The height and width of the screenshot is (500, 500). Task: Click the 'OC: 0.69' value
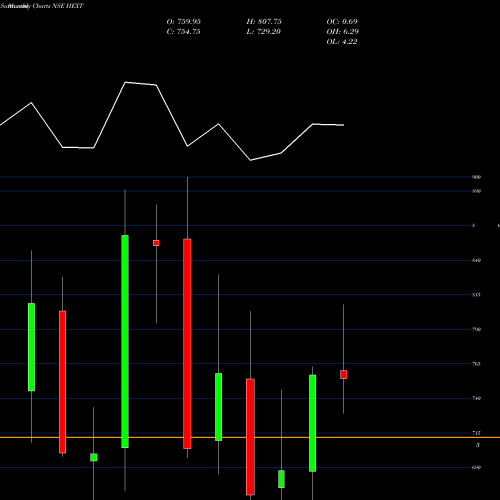[342, 22]
